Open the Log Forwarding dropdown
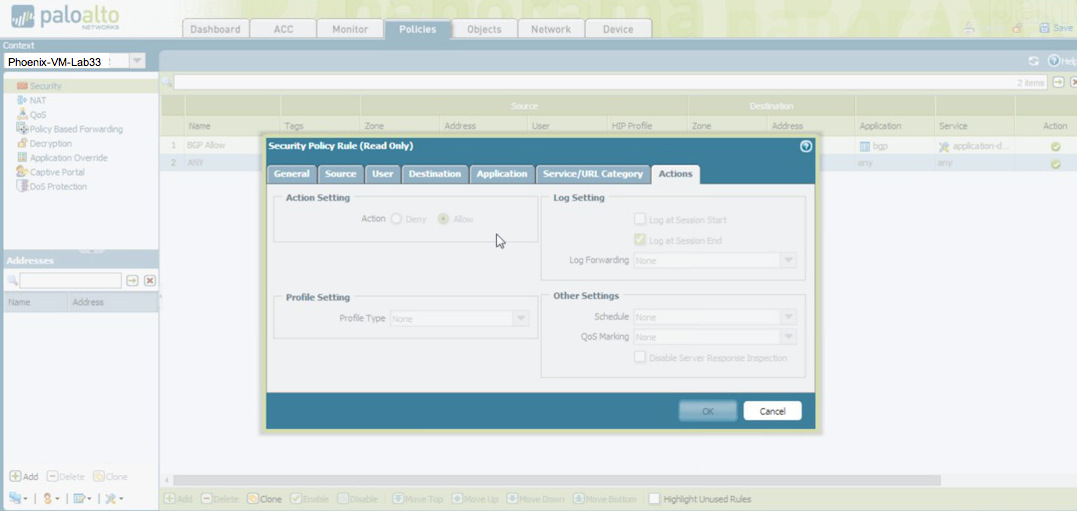1077x511 pixels. point(788,260)
